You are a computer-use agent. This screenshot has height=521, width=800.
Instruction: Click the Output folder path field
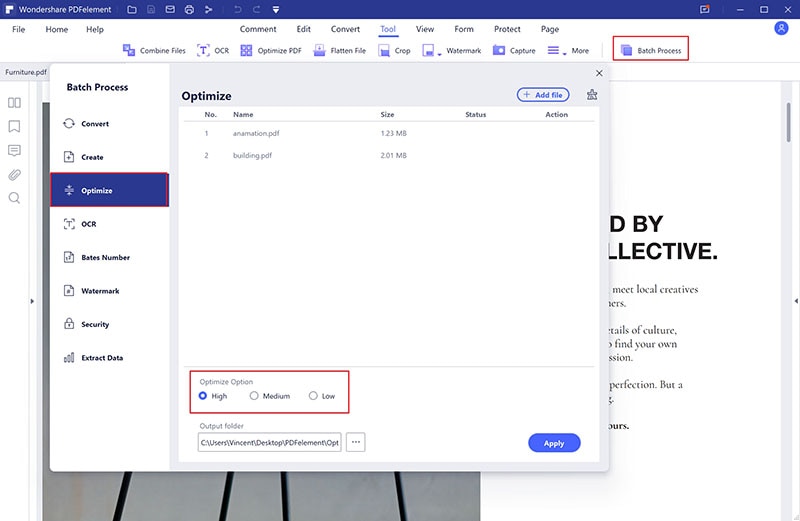point(269,442)
